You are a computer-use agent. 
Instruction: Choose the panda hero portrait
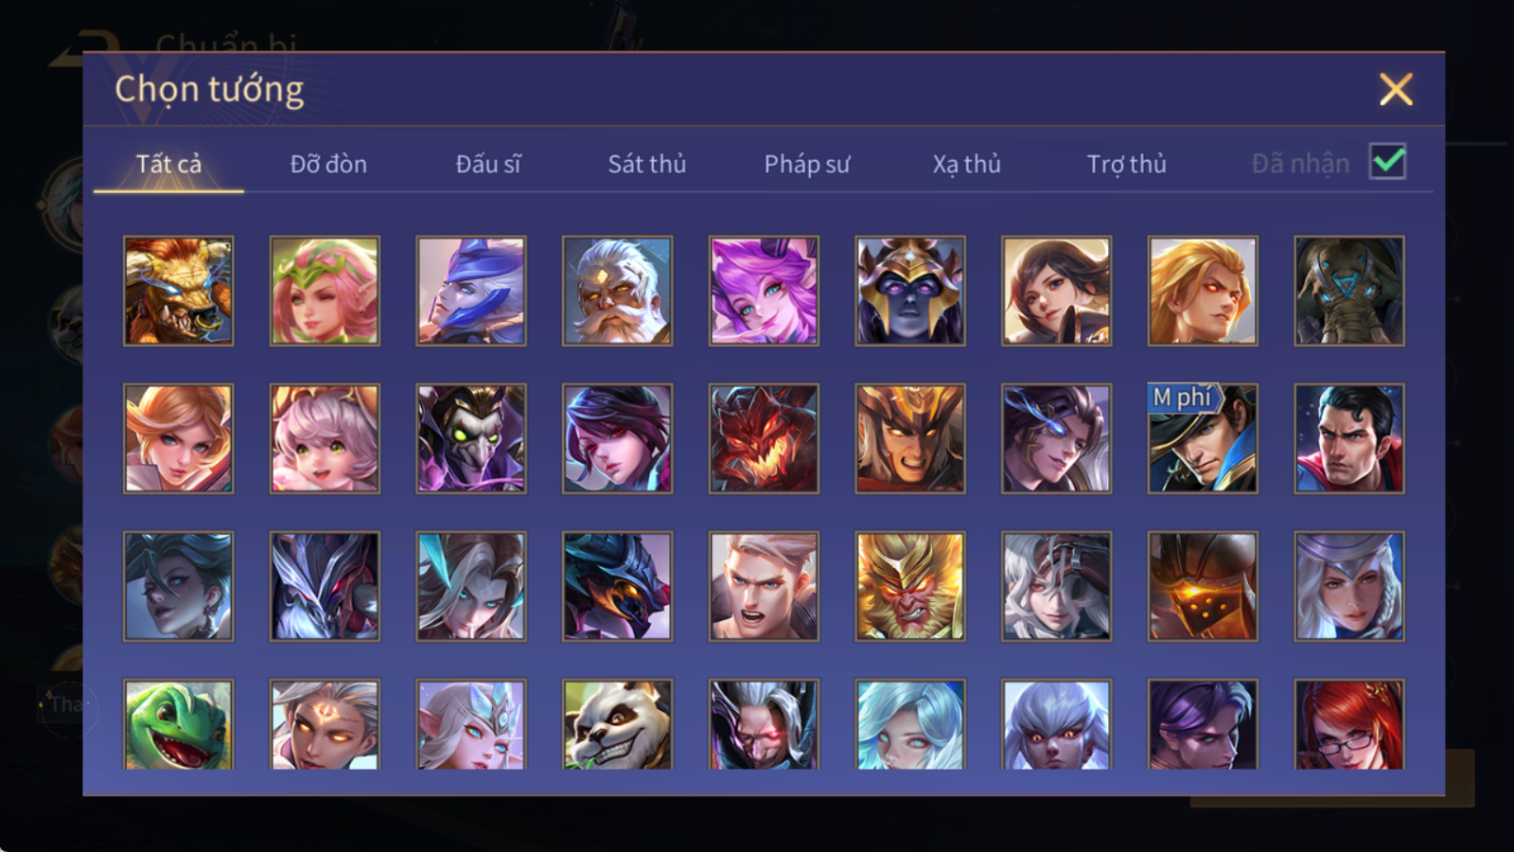click(x=617, y=725)
